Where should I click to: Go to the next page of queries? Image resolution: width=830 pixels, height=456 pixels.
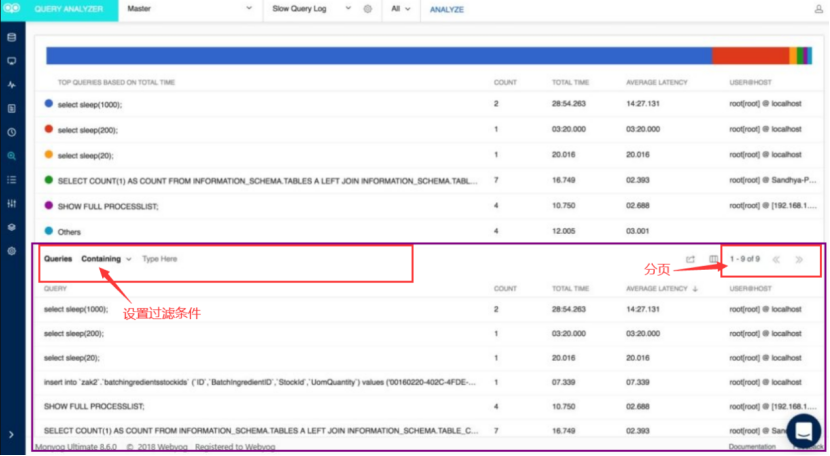799,259
